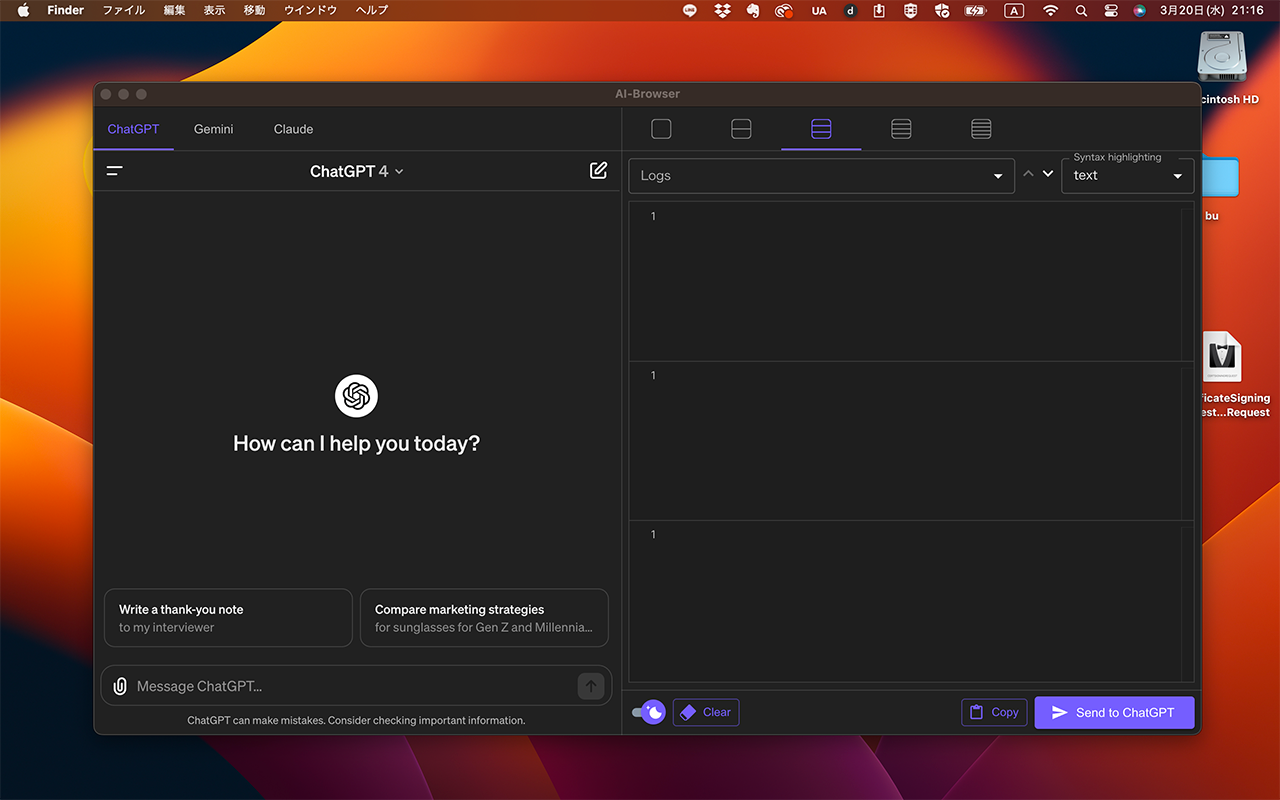Select the four-pane editor layout
1280x800 pixels.
[901, 129]
